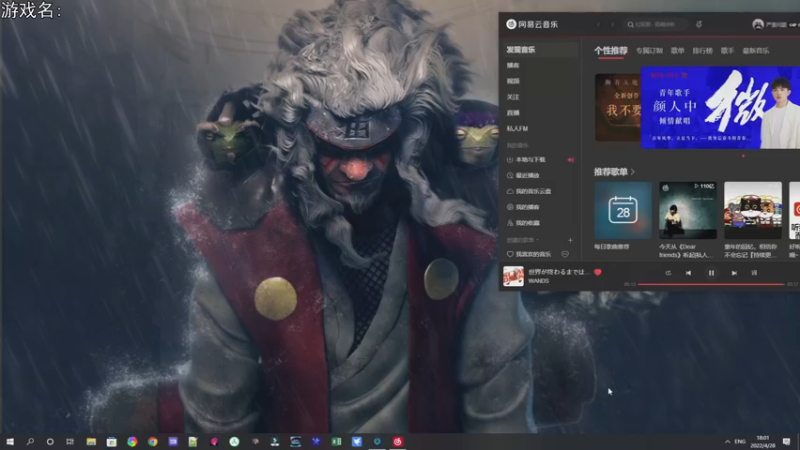Toggle the loop play mode button
This screenshot has height=450, width=800.
pyautogui.click(x=668, y=273)
